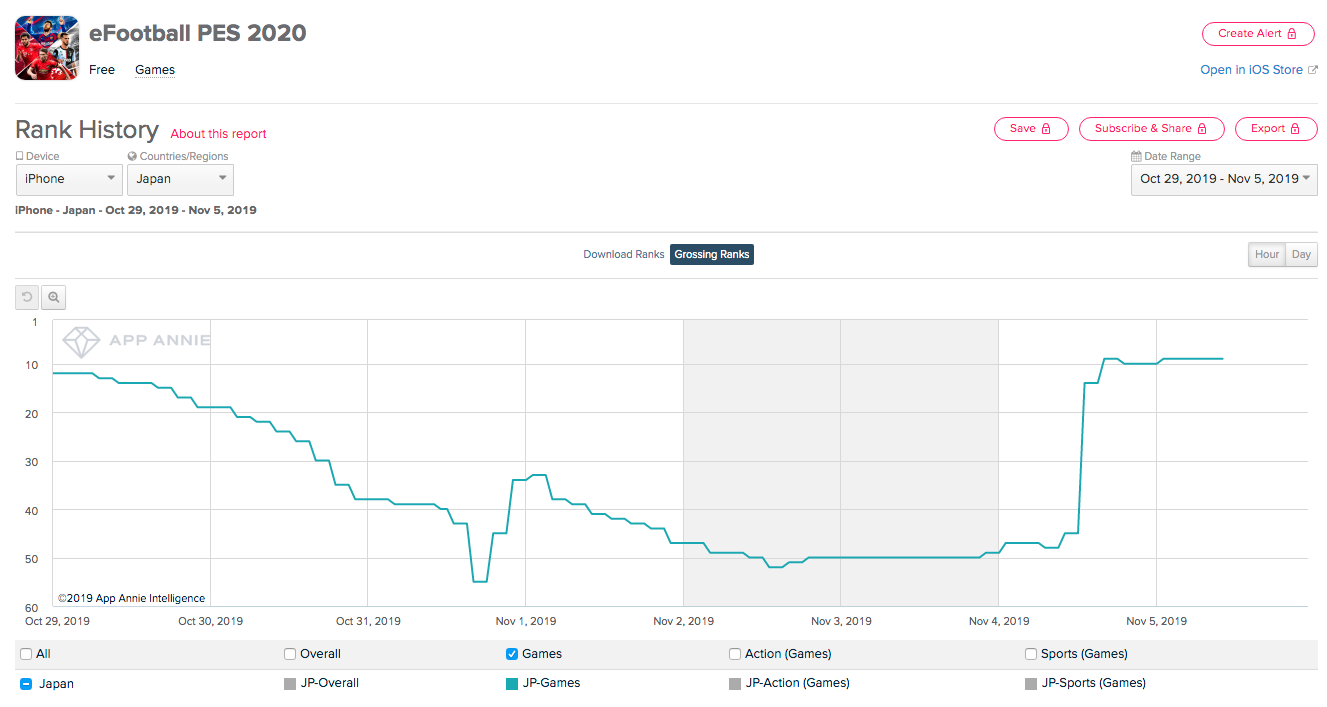Uncheck the Games checkbox

pos(512,654)
